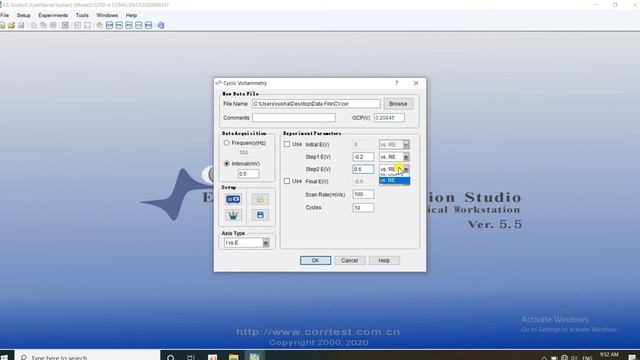Open the Setup menu
The height and width of the screenshot is (360, 640).
pyautogui.click(x=23, y=15)
